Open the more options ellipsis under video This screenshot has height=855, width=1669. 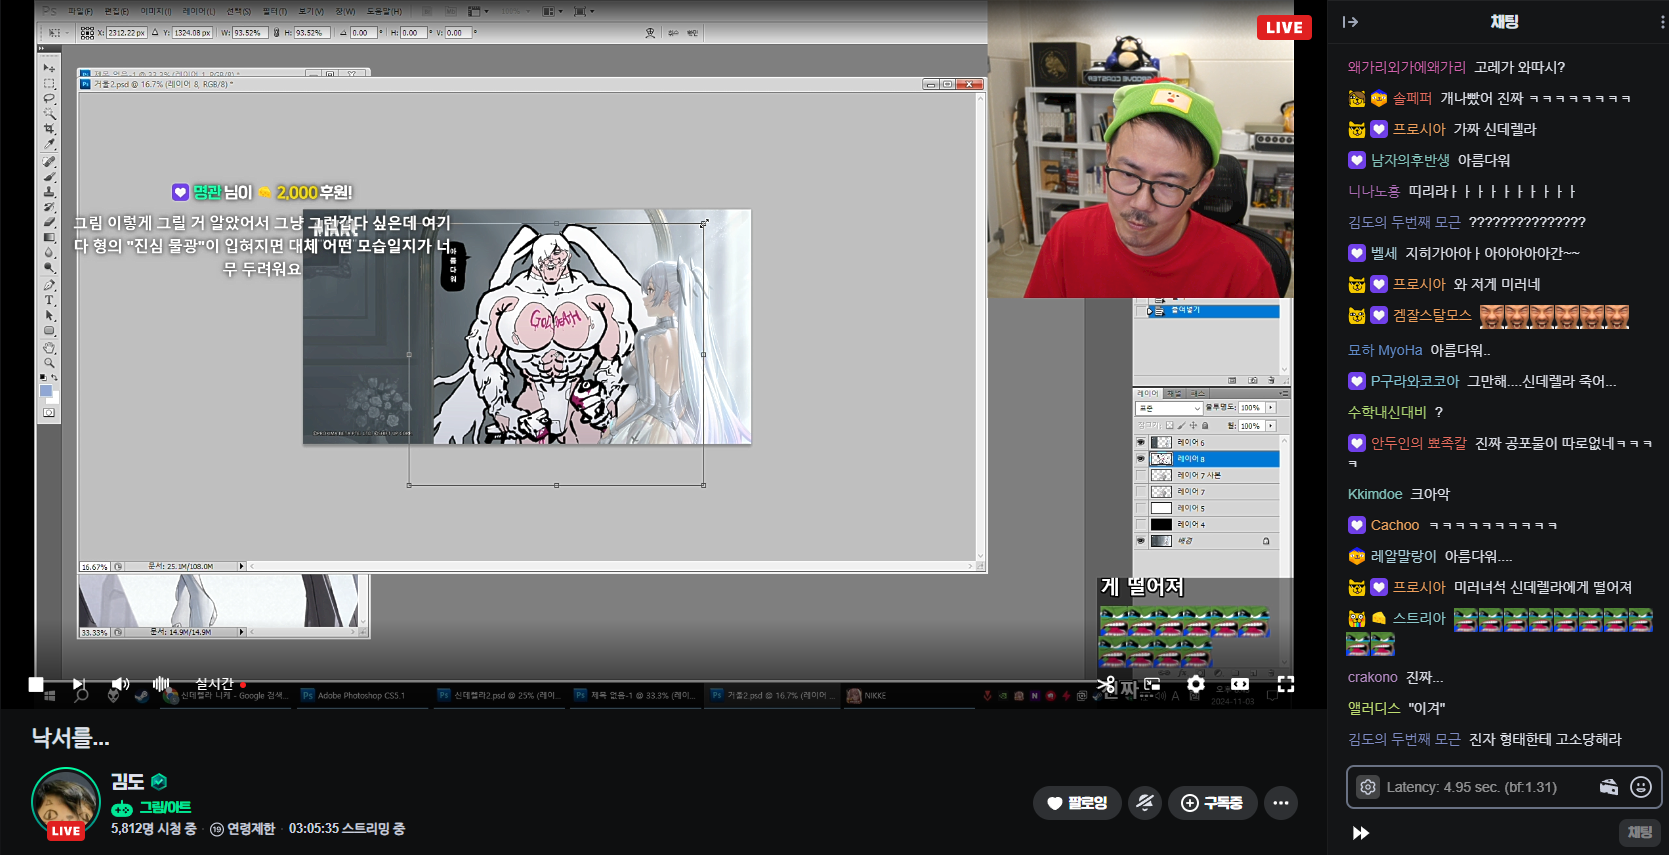(x=1281, y=803)
